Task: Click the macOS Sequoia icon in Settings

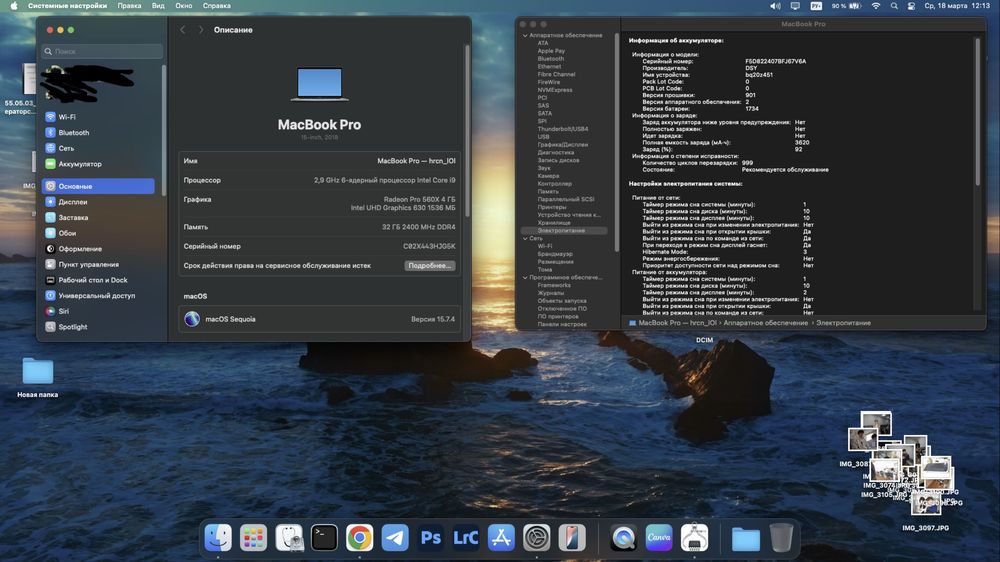Action: tap(192, 319)
